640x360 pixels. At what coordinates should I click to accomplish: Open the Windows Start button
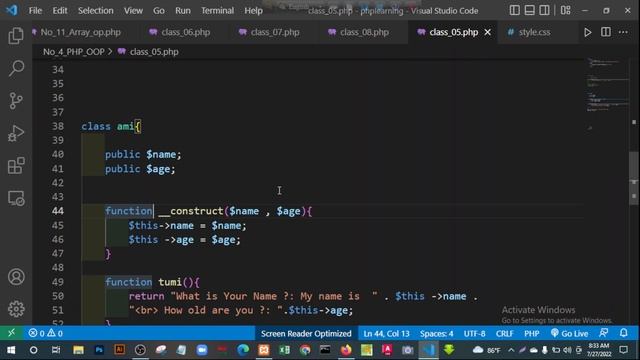11,350
